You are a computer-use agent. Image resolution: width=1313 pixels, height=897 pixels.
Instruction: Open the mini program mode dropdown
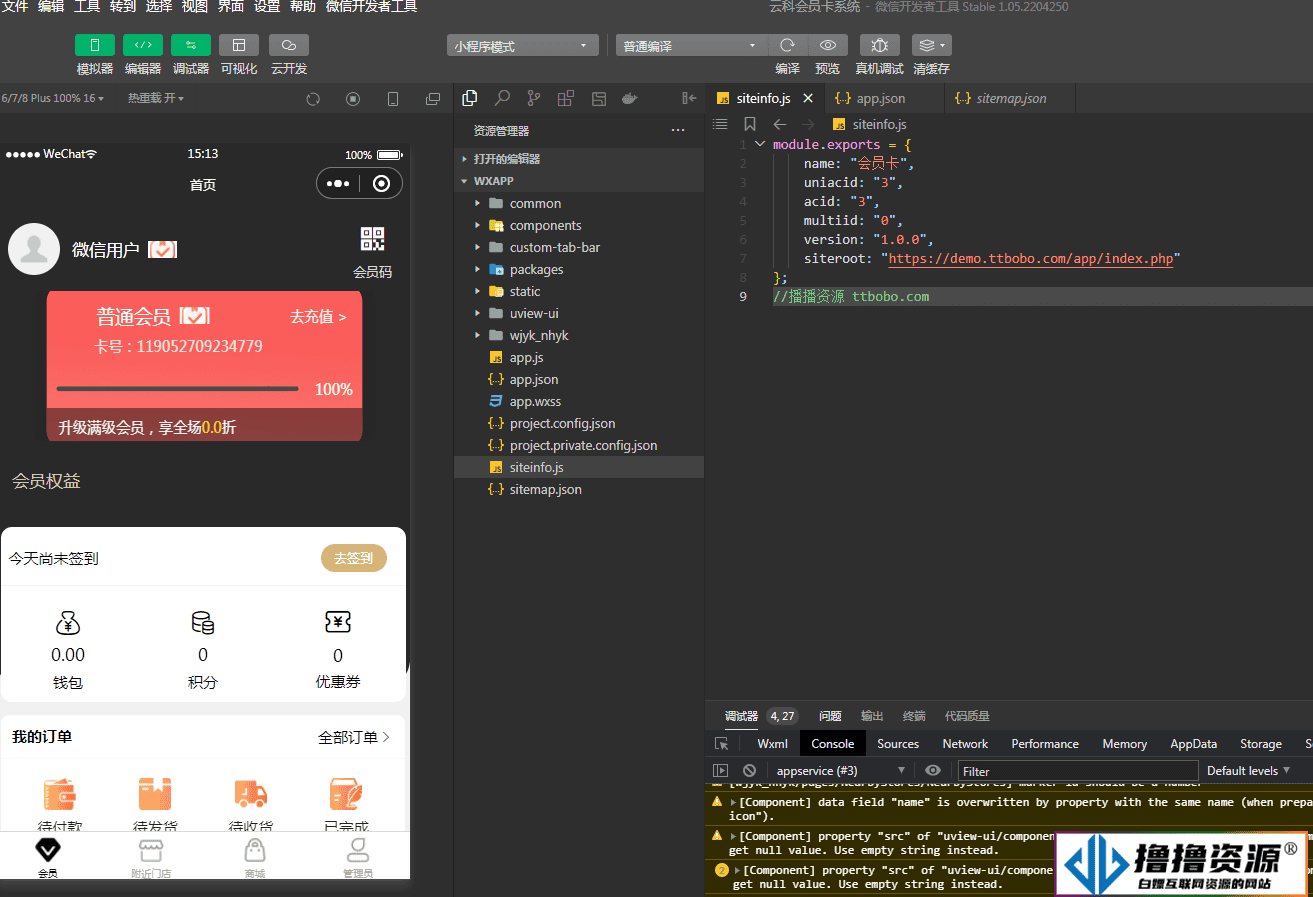[522, 46]
